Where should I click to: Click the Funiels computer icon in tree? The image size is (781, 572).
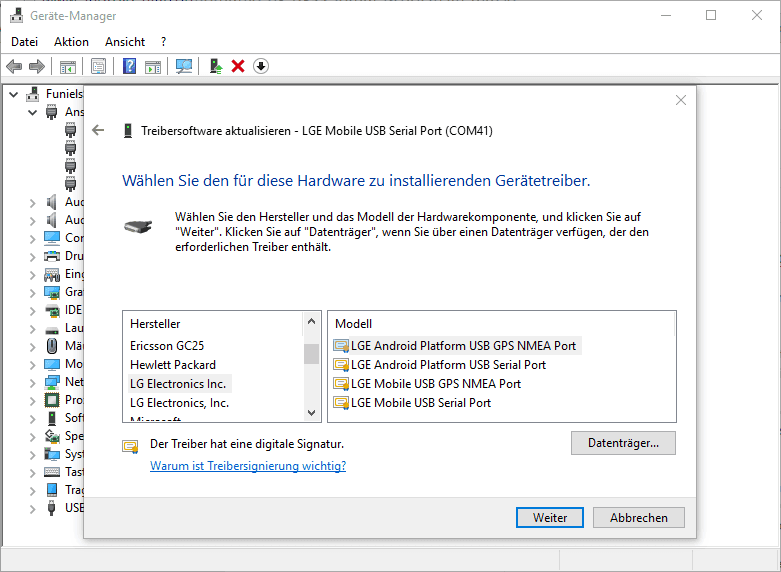[32, 94]
